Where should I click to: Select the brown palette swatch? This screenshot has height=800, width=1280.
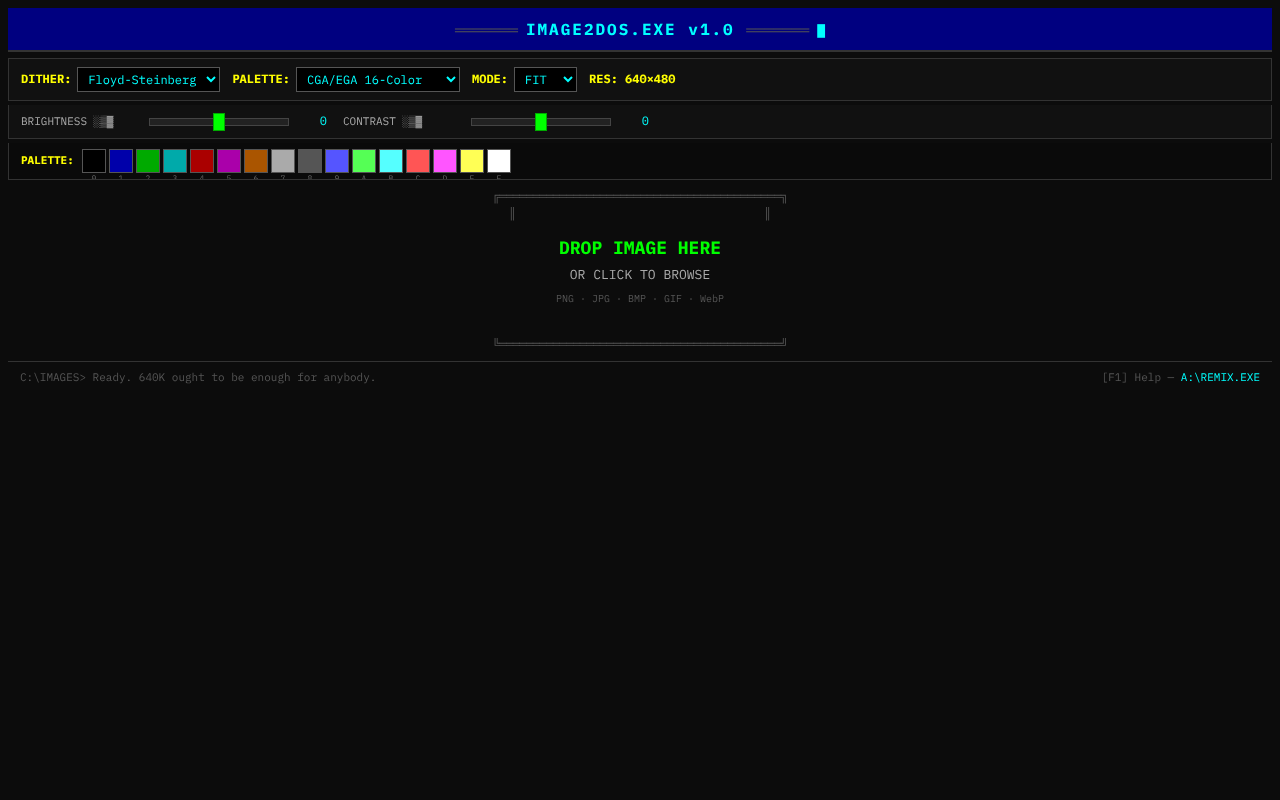(x=256, y=161)
